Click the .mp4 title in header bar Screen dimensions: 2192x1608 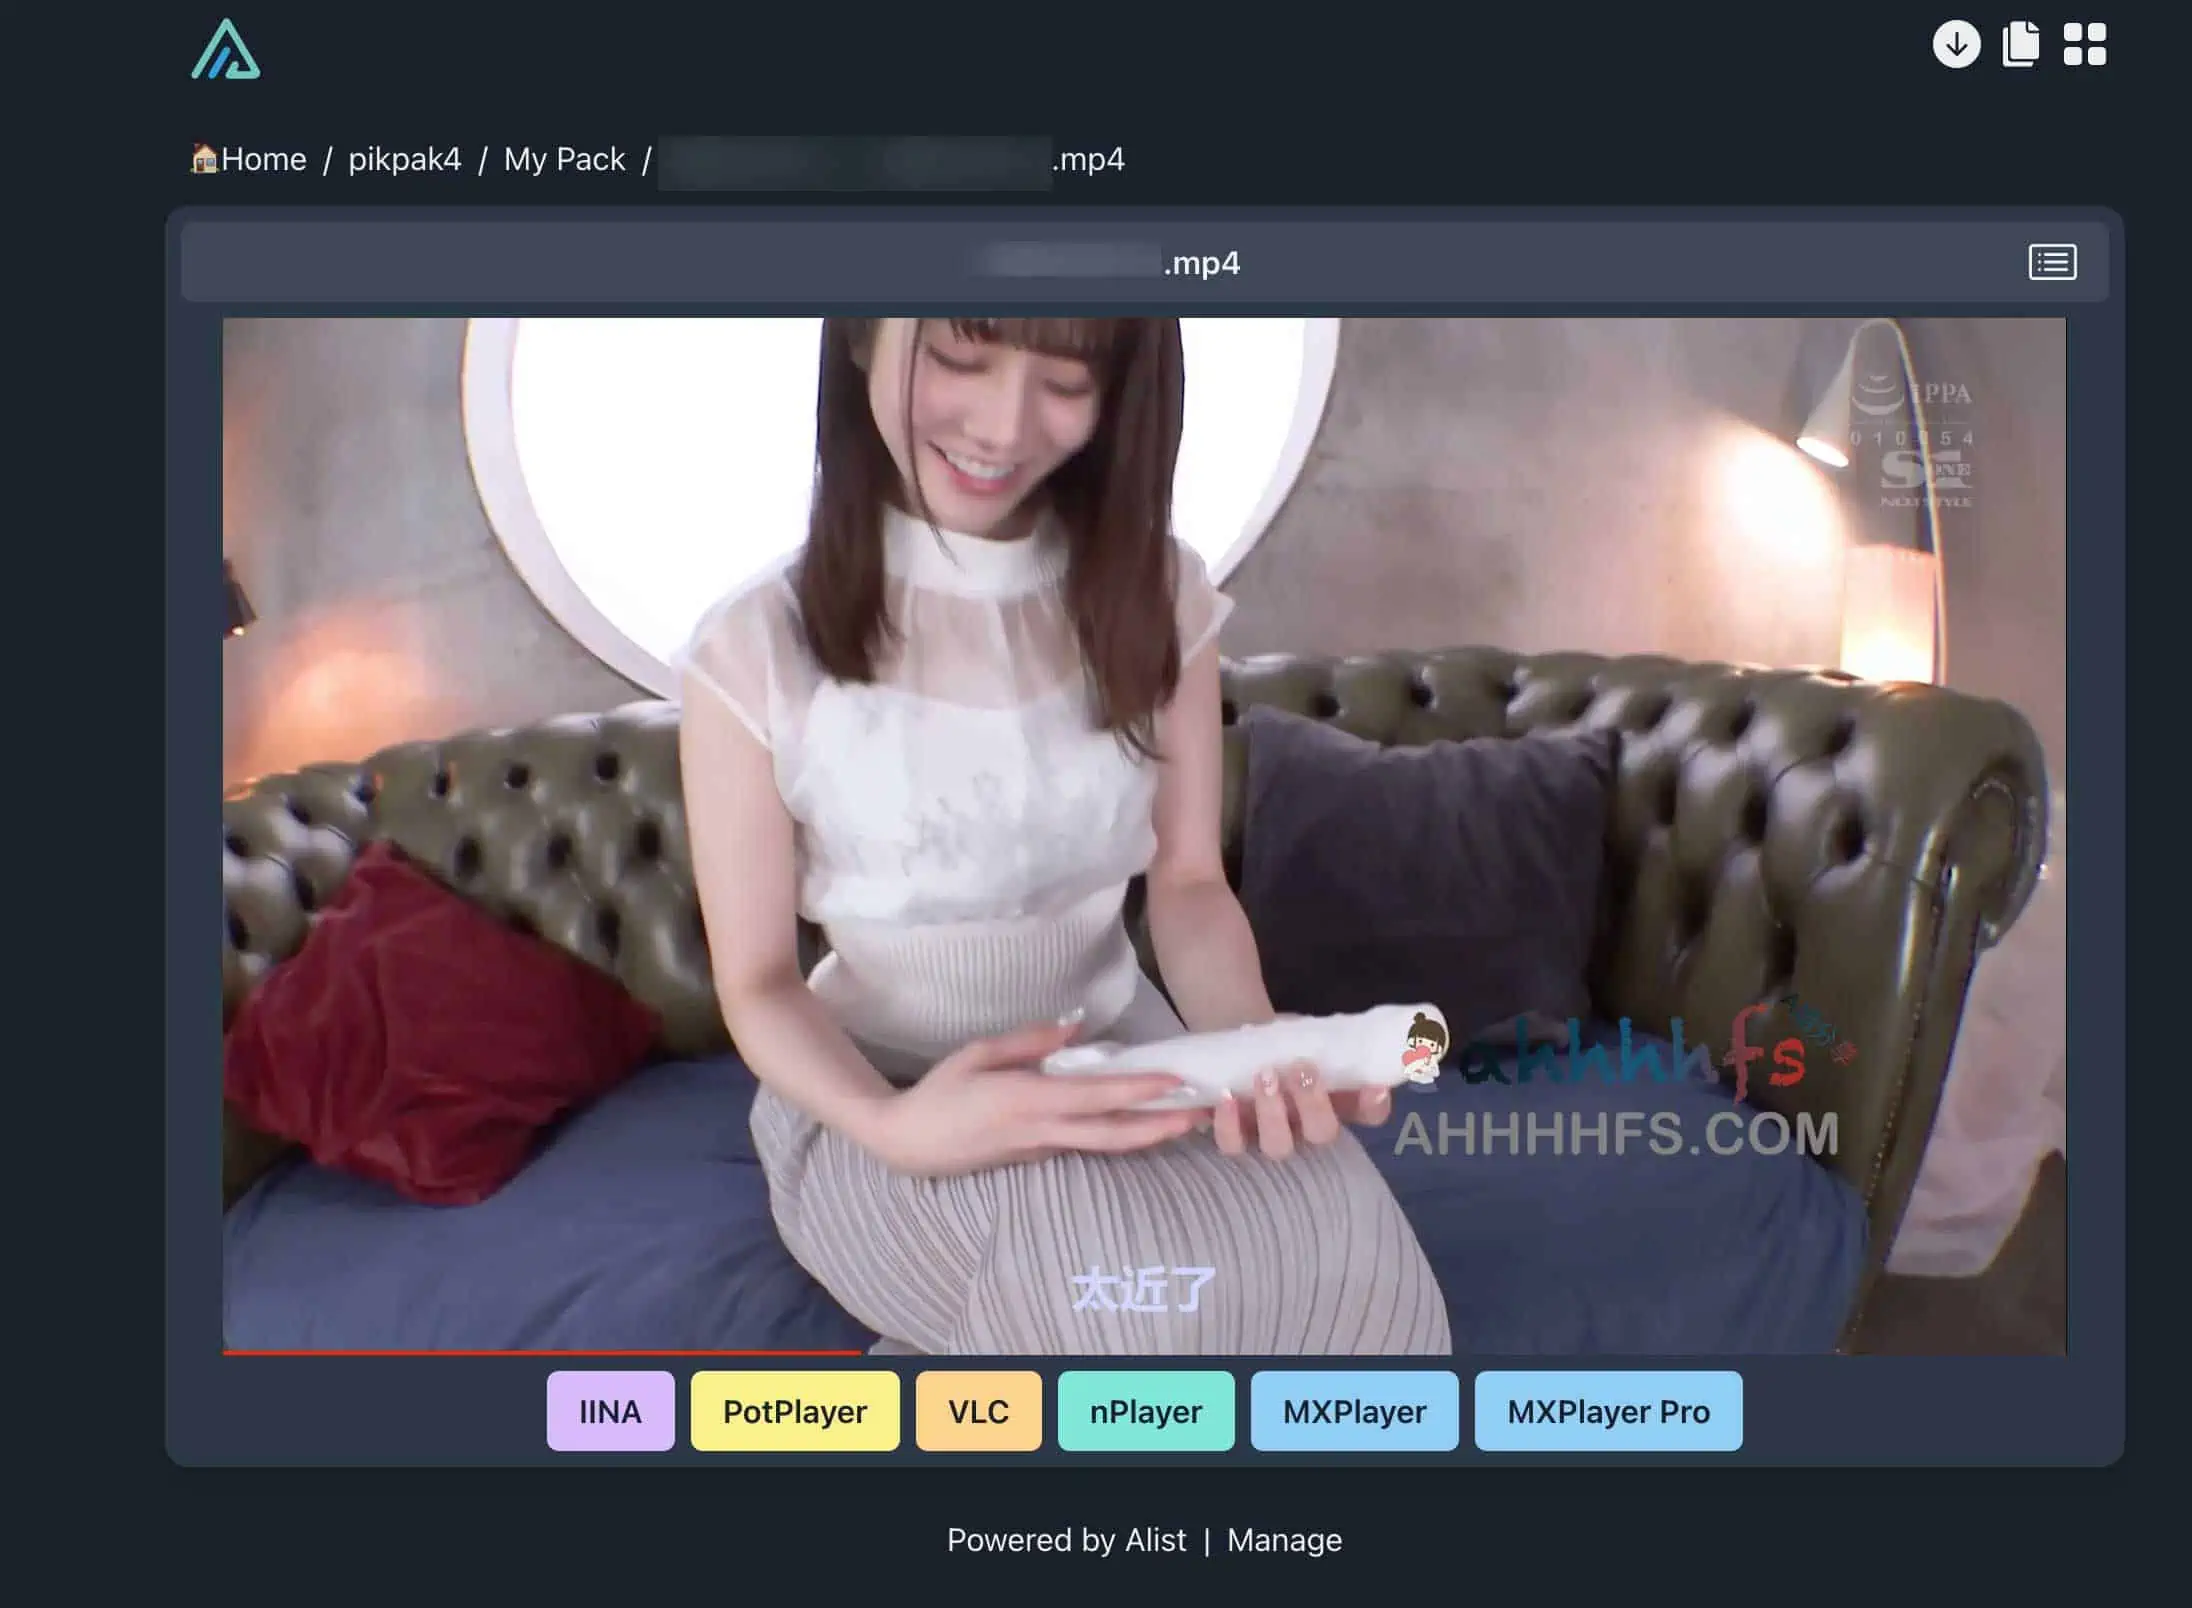[x=1200, y=264]
